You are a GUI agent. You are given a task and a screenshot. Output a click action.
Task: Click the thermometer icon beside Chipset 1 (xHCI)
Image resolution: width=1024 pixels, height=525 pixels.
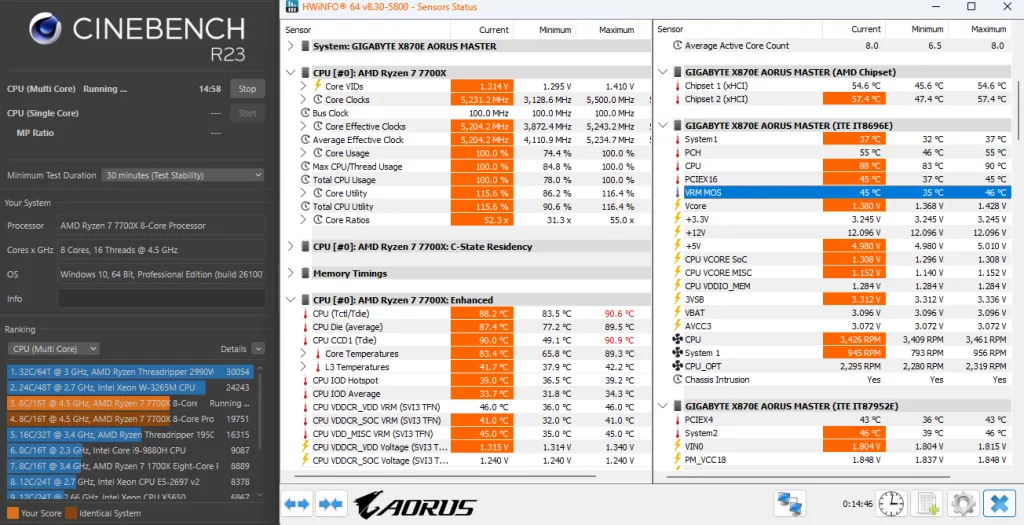677,86
